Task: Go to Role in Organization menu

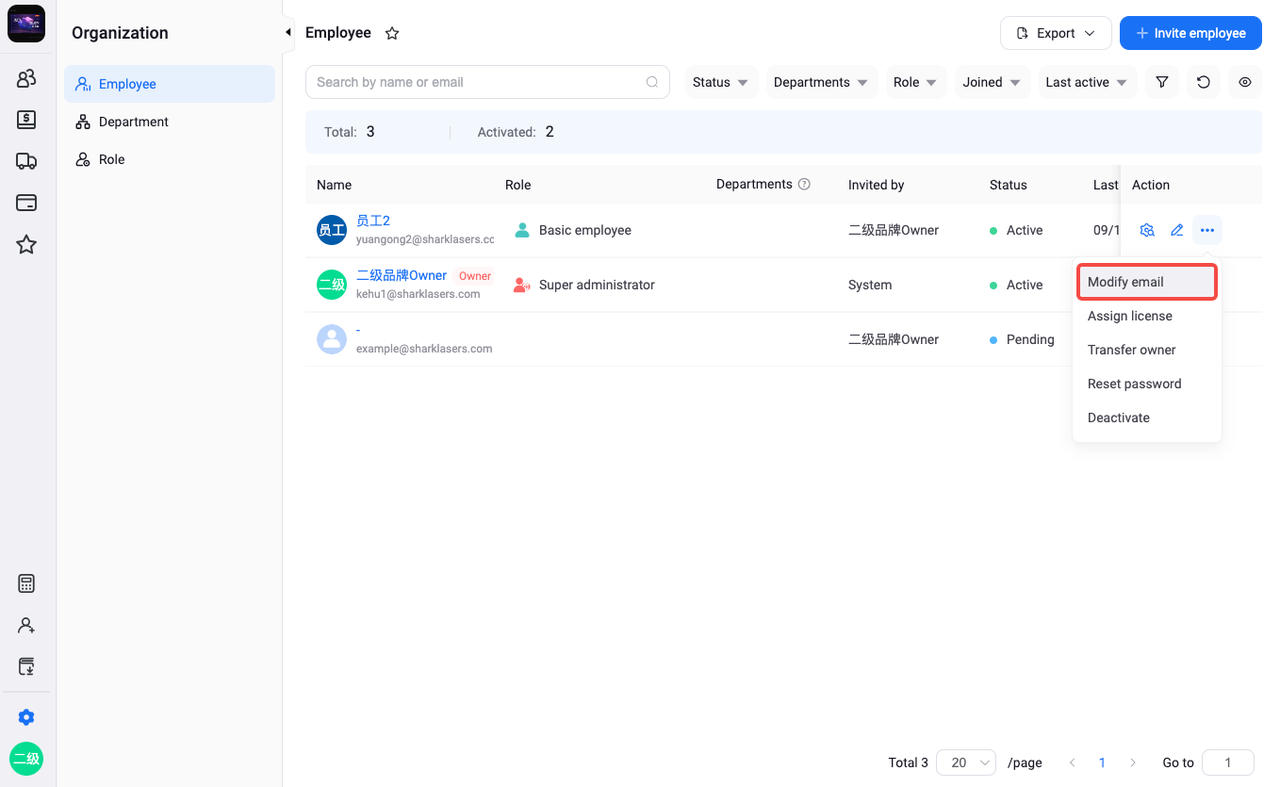Action: tap(169, 160)
